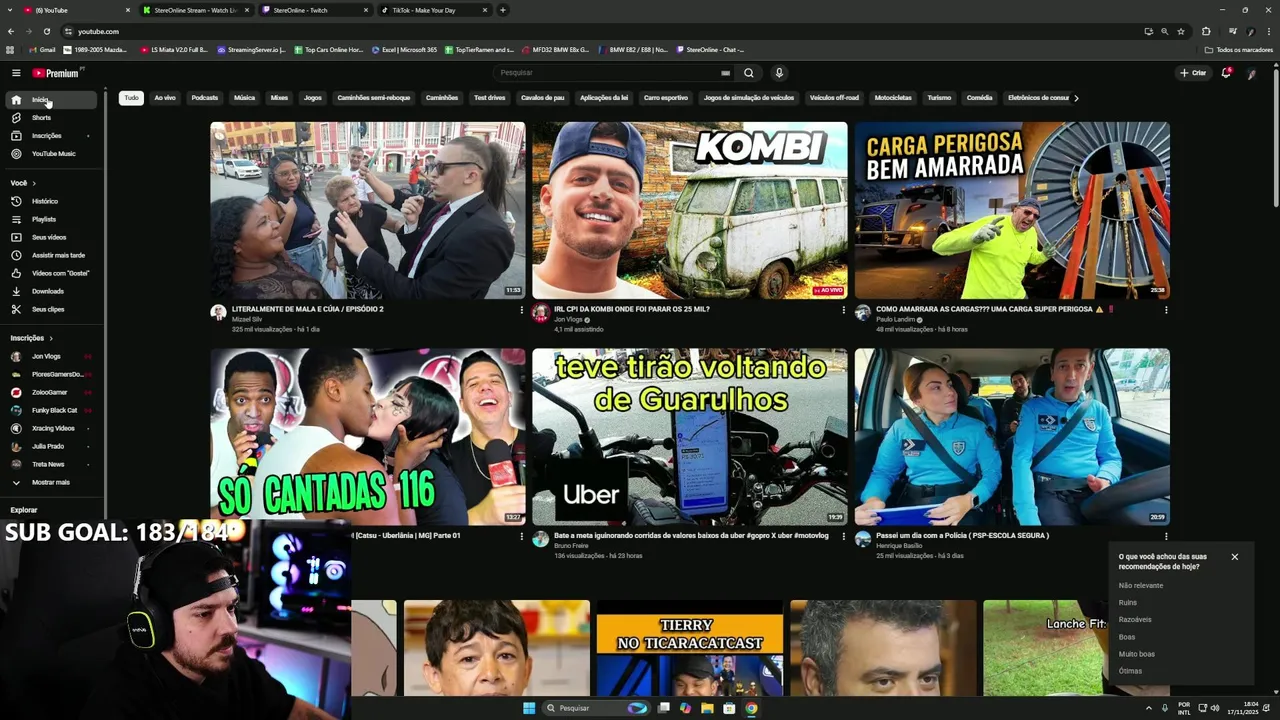1280x720 pixels.
Task: Open Excel | Microsoft 365 bookmark
Action: click(x=404, y=50)
